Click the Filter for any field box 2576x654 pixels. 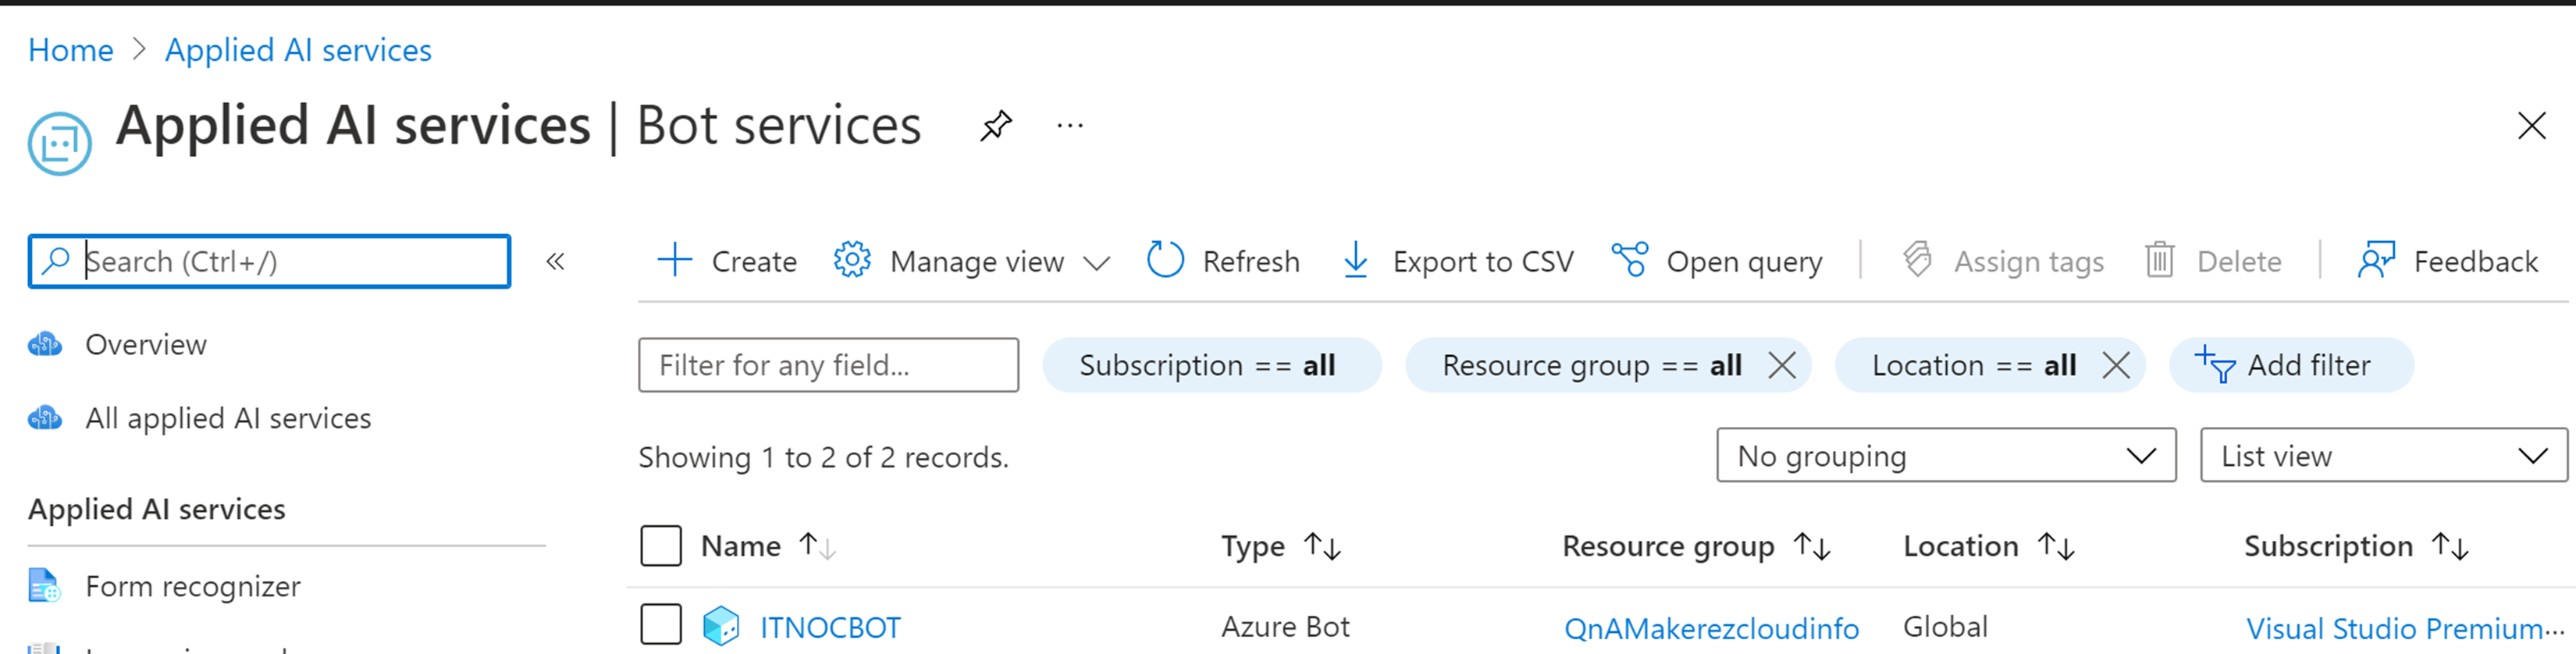click(x=828, y=365)
